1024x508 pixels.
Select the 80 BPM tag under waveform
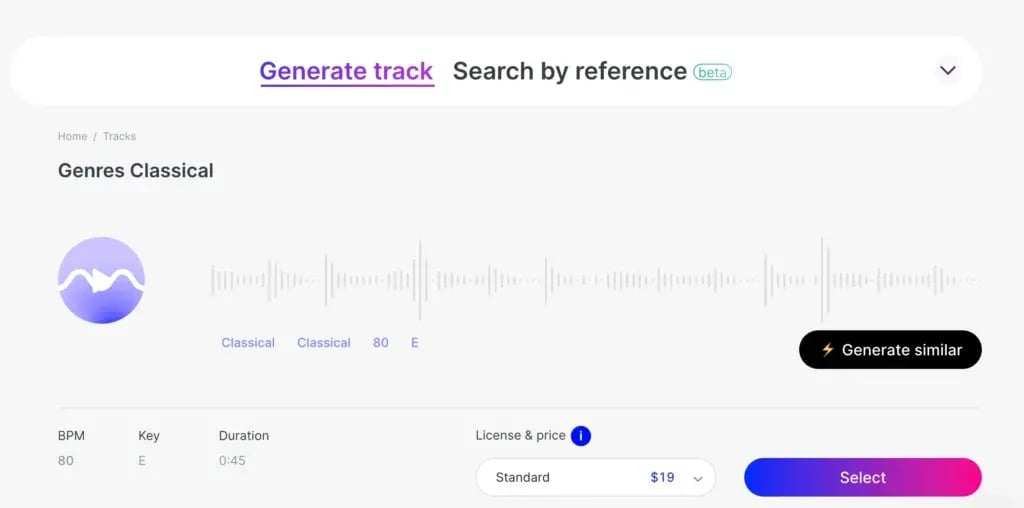380,343
